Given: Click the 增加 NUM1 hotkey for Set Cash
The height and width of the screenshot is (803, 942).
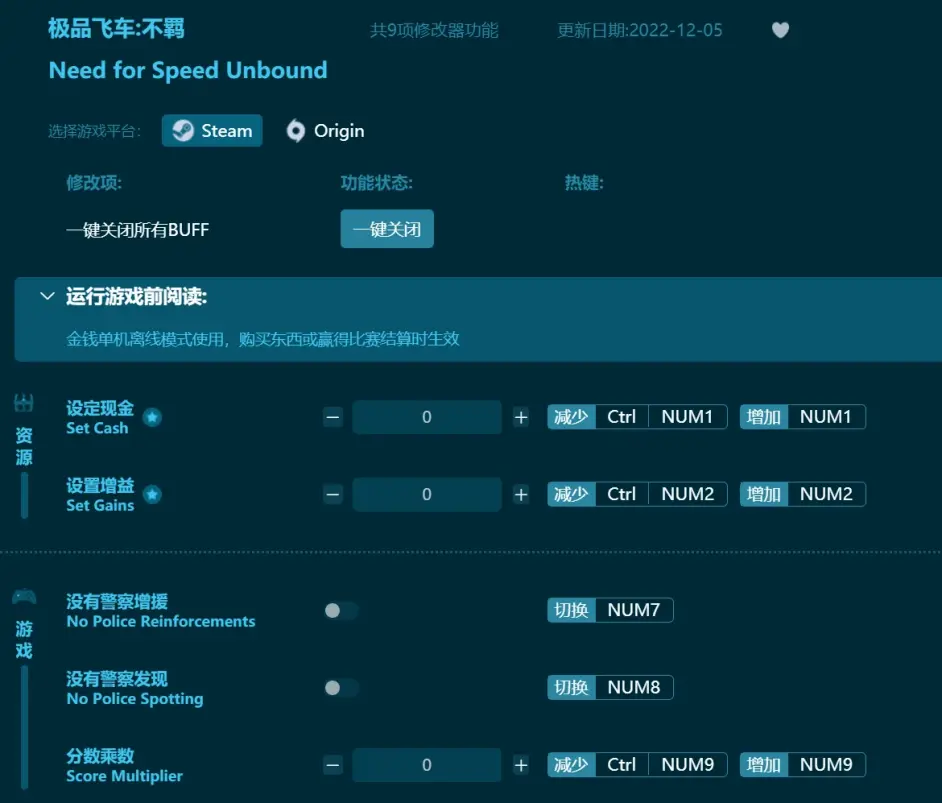Looking at the screenshot, I should (x=802, y=417).
